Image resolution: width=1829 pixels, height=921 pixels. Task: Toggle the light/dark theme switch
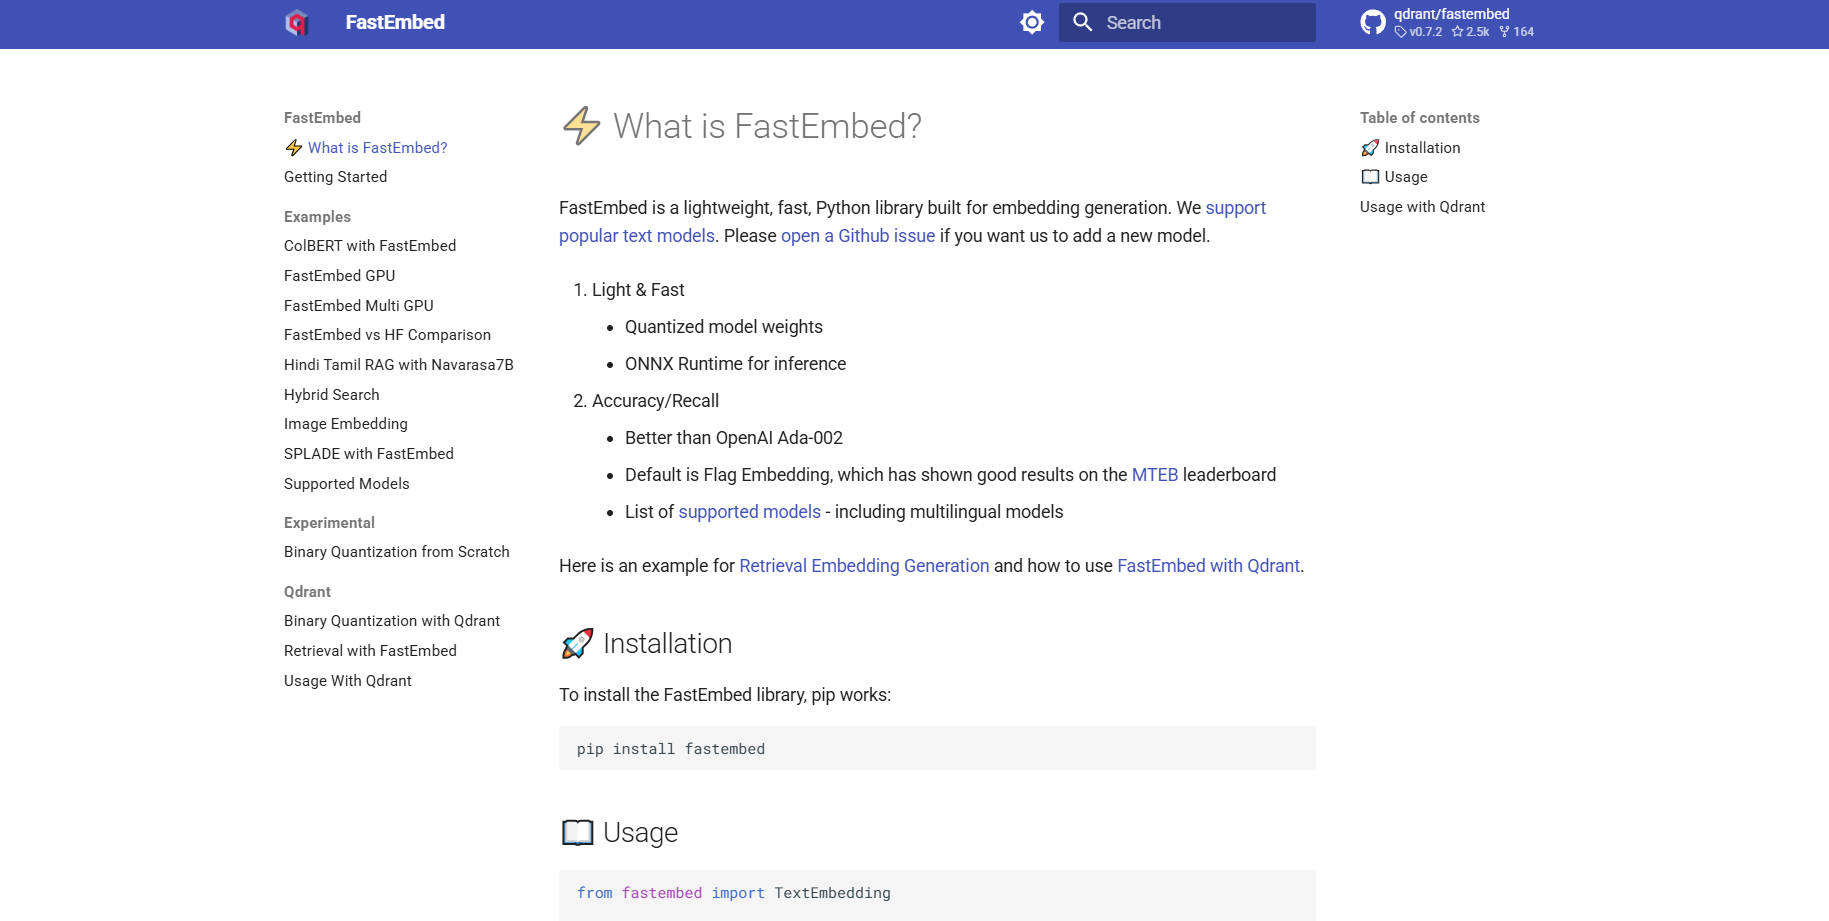(x=1032, y=22)
